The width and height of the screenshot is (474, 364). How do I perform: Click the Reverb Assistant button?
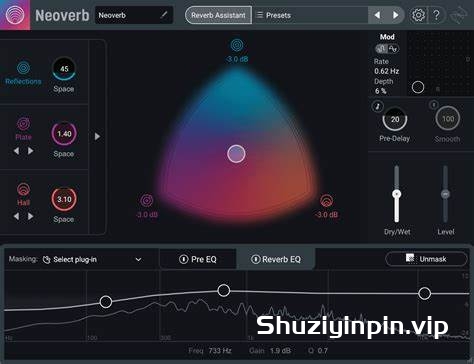pos(218,15)
